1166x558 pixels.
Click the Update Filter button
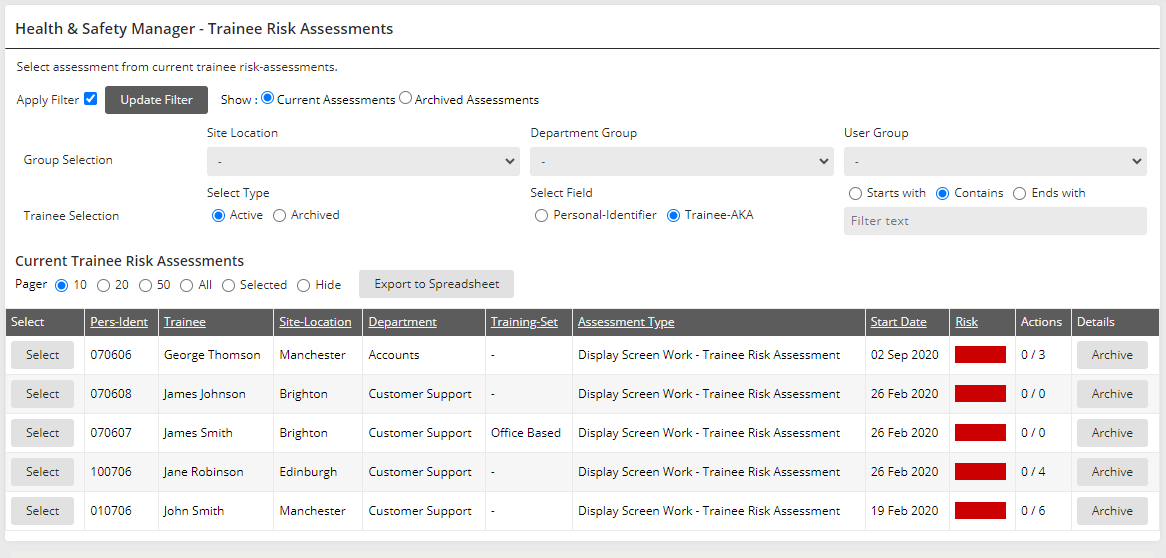(x=156, y=100)
